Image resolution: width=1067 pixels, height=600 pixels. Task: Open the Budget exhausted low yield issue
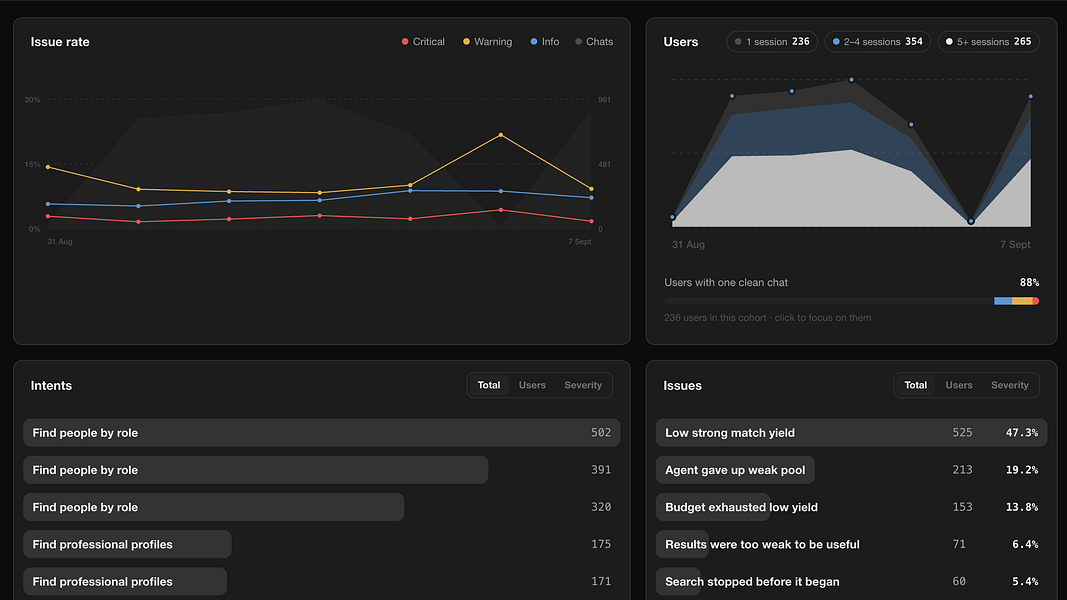point(851,507)
